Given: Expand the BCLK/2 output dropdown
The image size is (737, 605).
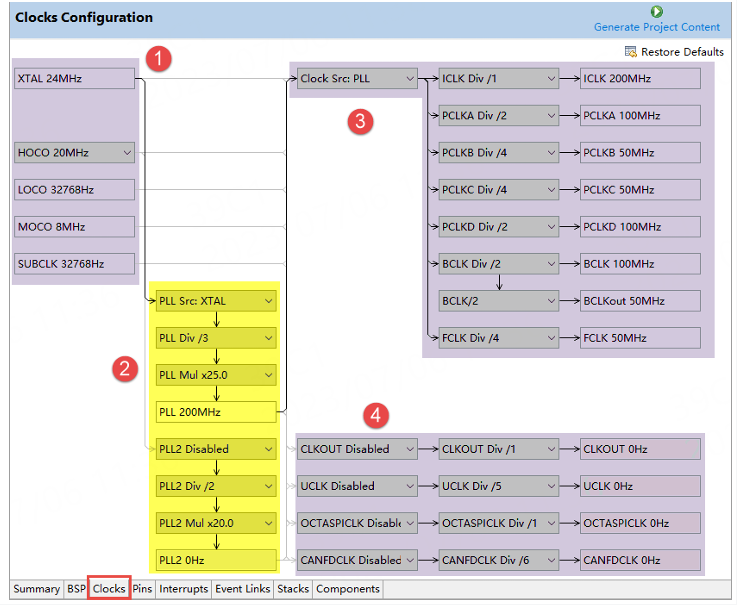Looking at the screenshot, I should pos(498,301).
